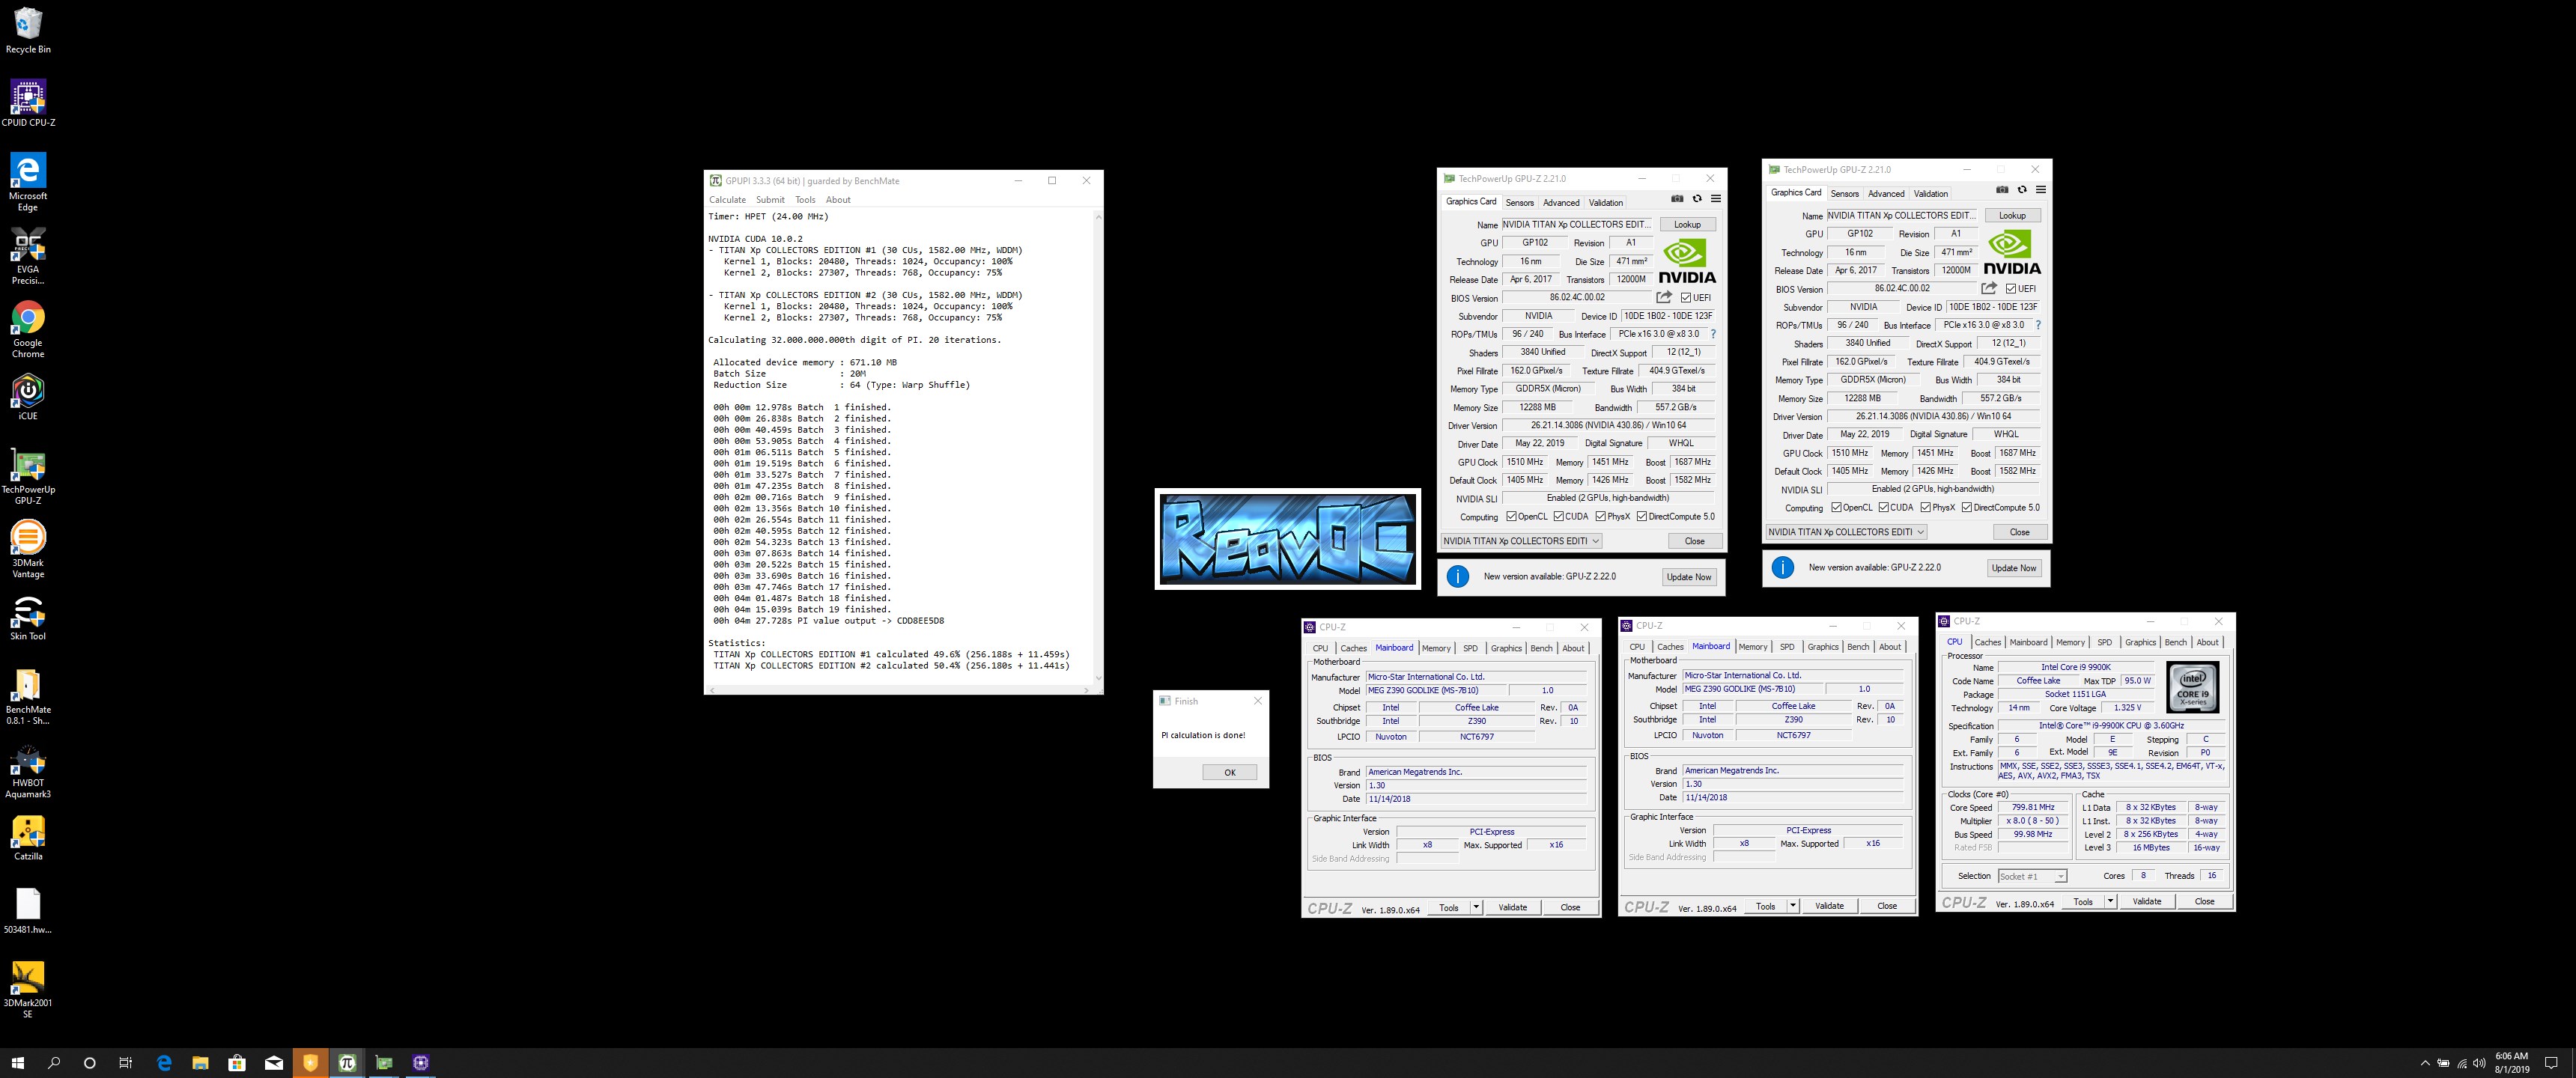Toggle DirectCompute 5.0 checkbox in left GPU-Z
2576x1078 pixels.
[x=1642, y=517]
